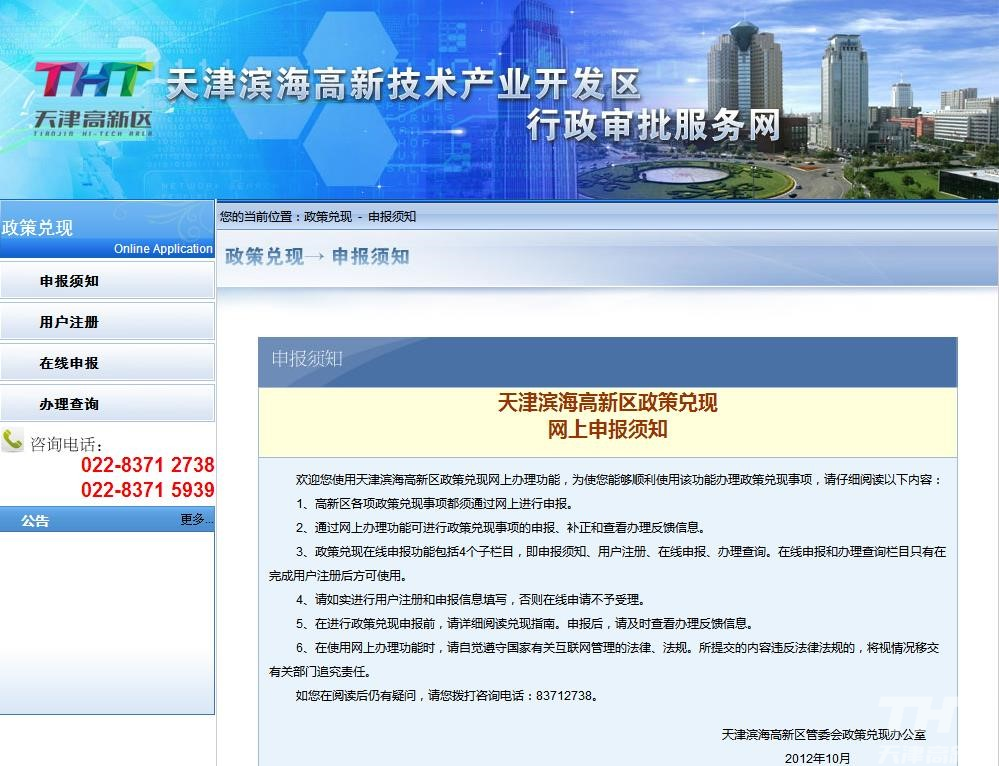The image size is (999, 766).
Task: Click the banner title 行政审批服务网
Action: pyautogui.click(x=654, y=125)
